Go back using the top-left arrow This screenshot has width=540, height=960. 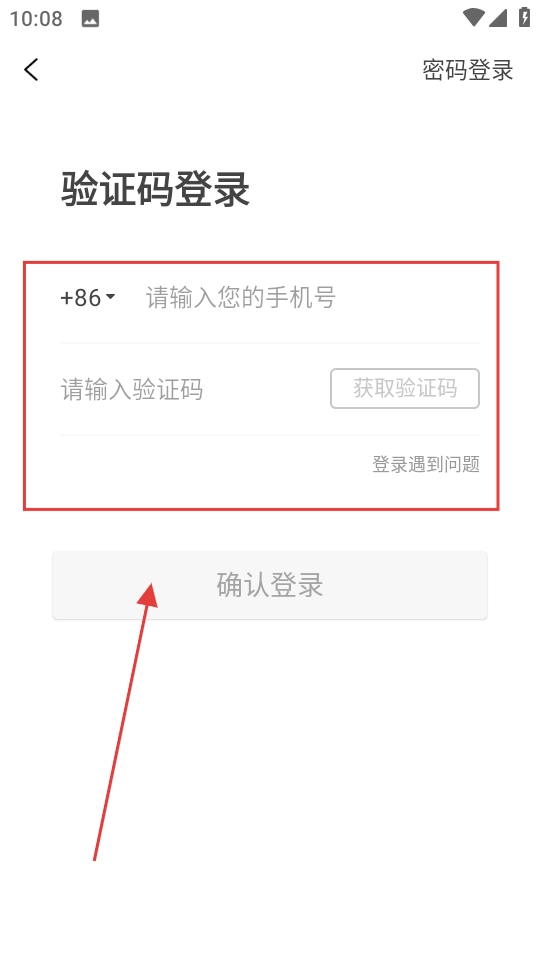31,69
